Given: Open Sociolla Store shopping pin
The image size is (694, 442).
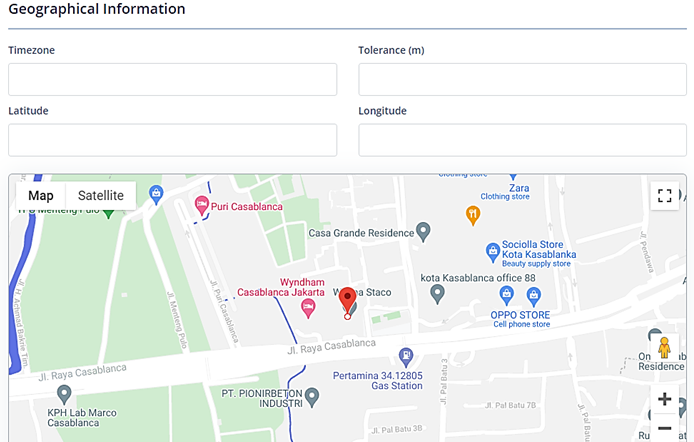Looking at the screenshot, I should click(x=493, y=253).
